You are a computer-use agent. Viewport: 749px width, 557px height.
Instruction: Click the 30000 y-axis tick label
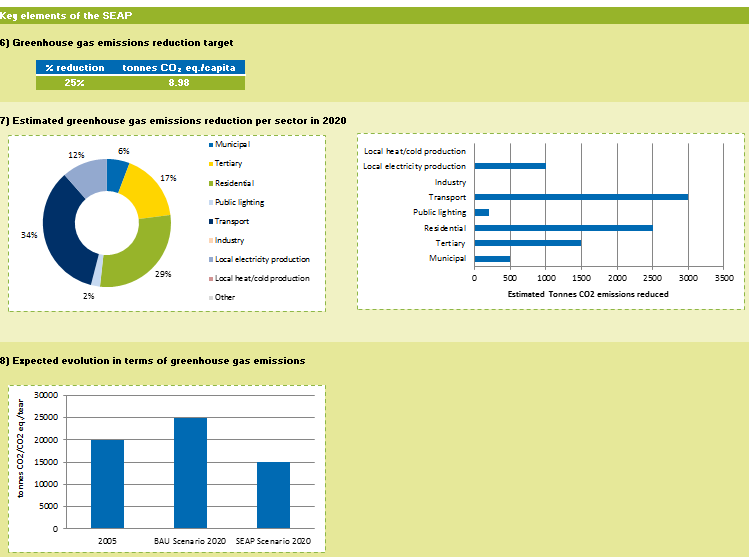click(x=46, y=396)
